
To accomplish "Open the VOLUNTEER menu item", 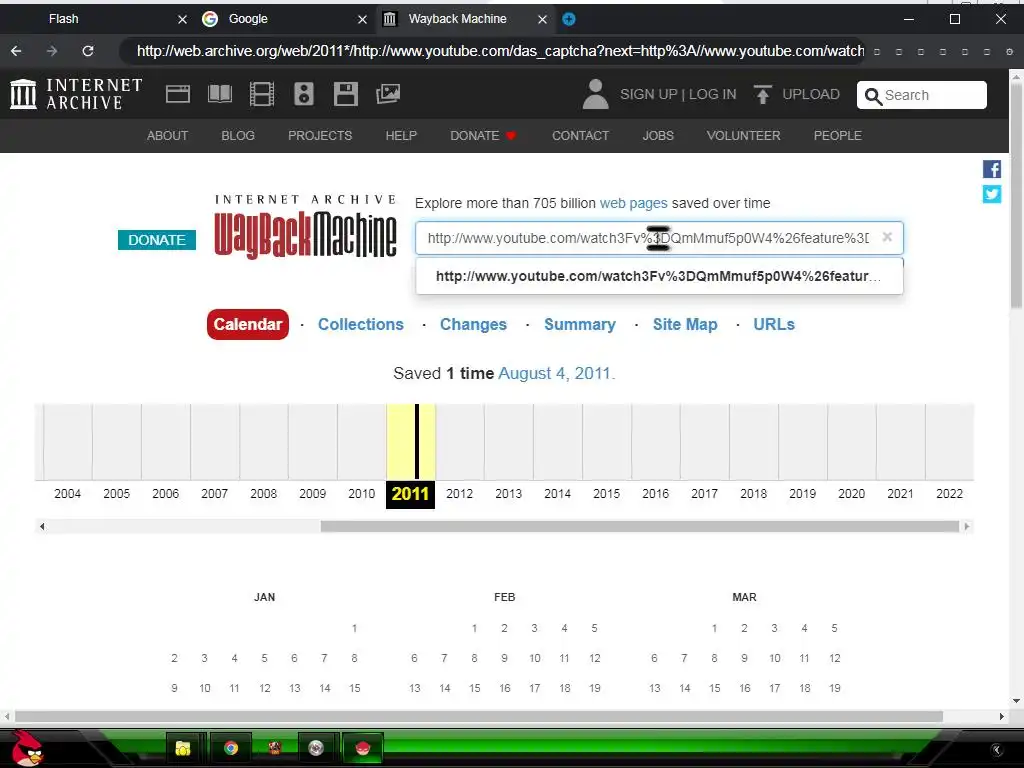I will (x=743, y=136).
